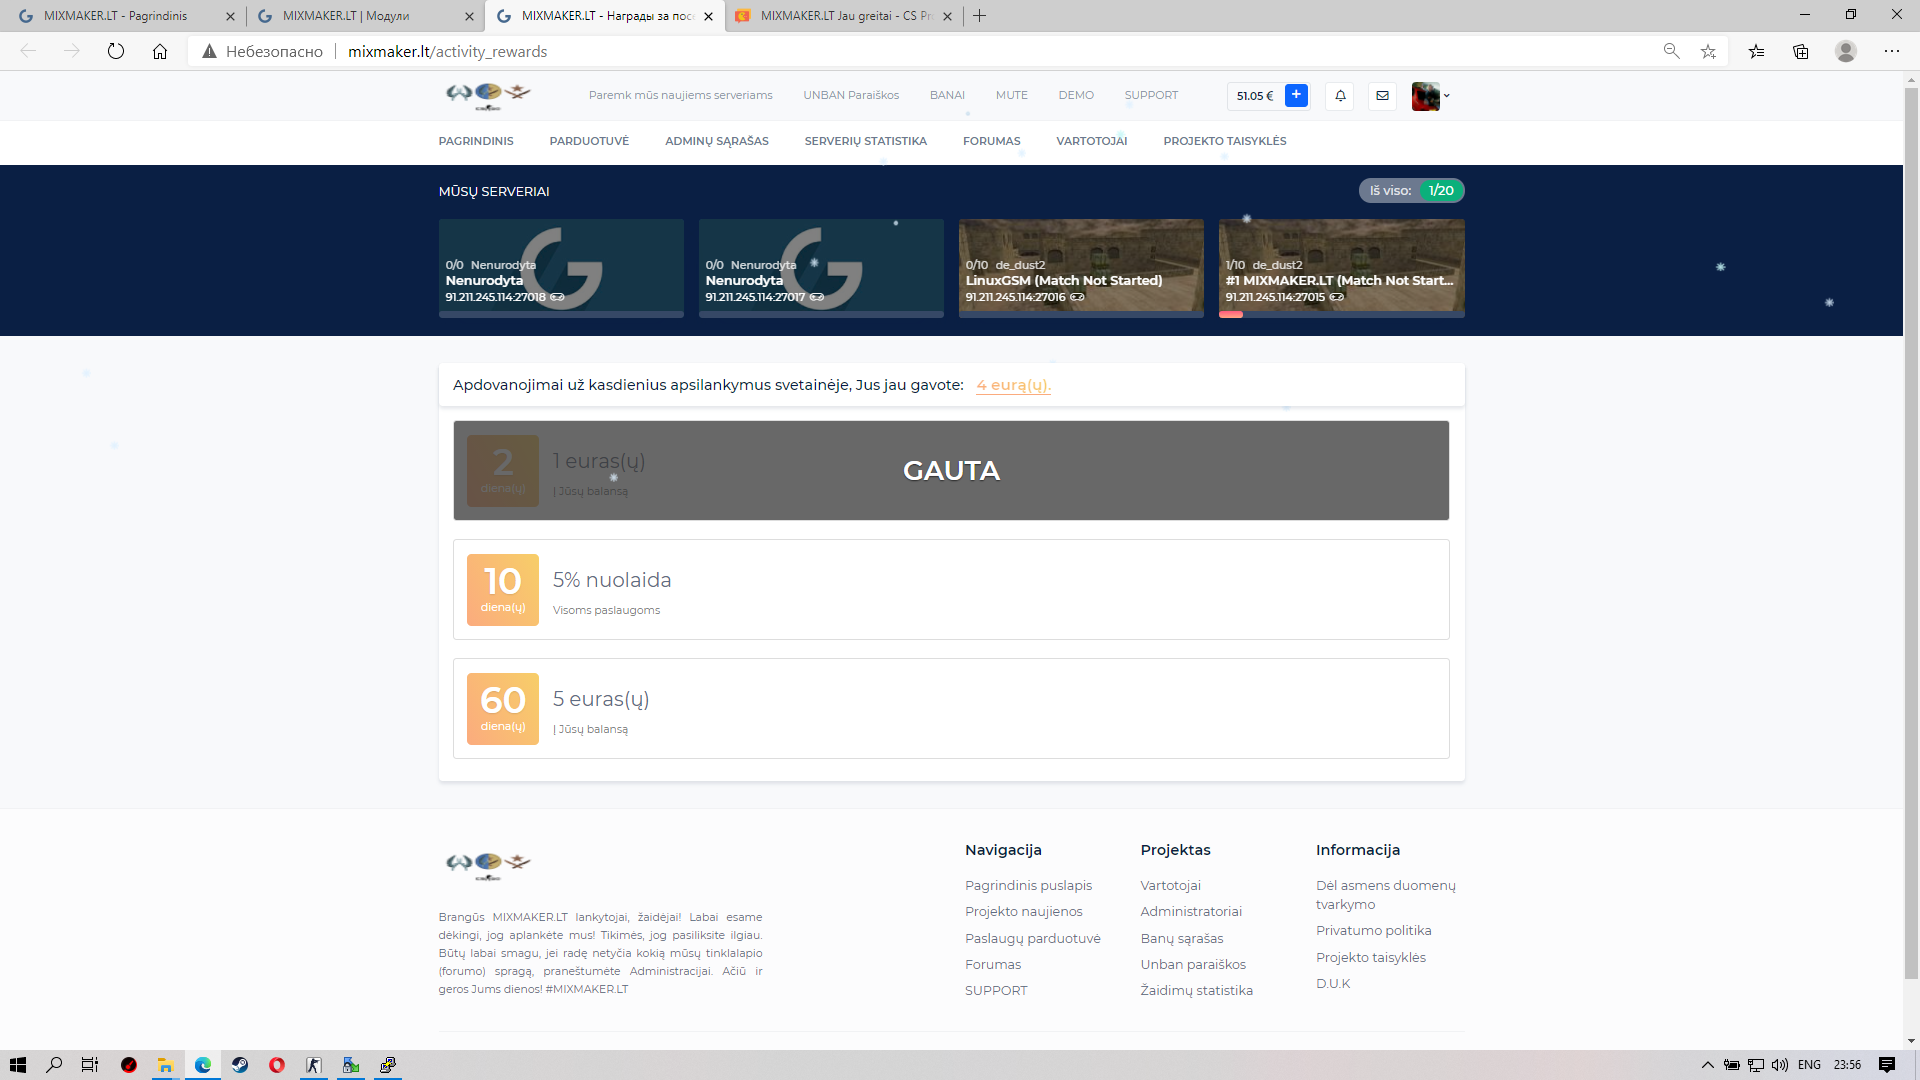Copy link icon next to 91.211.245.114:27015

click(x=1337, y=297)
